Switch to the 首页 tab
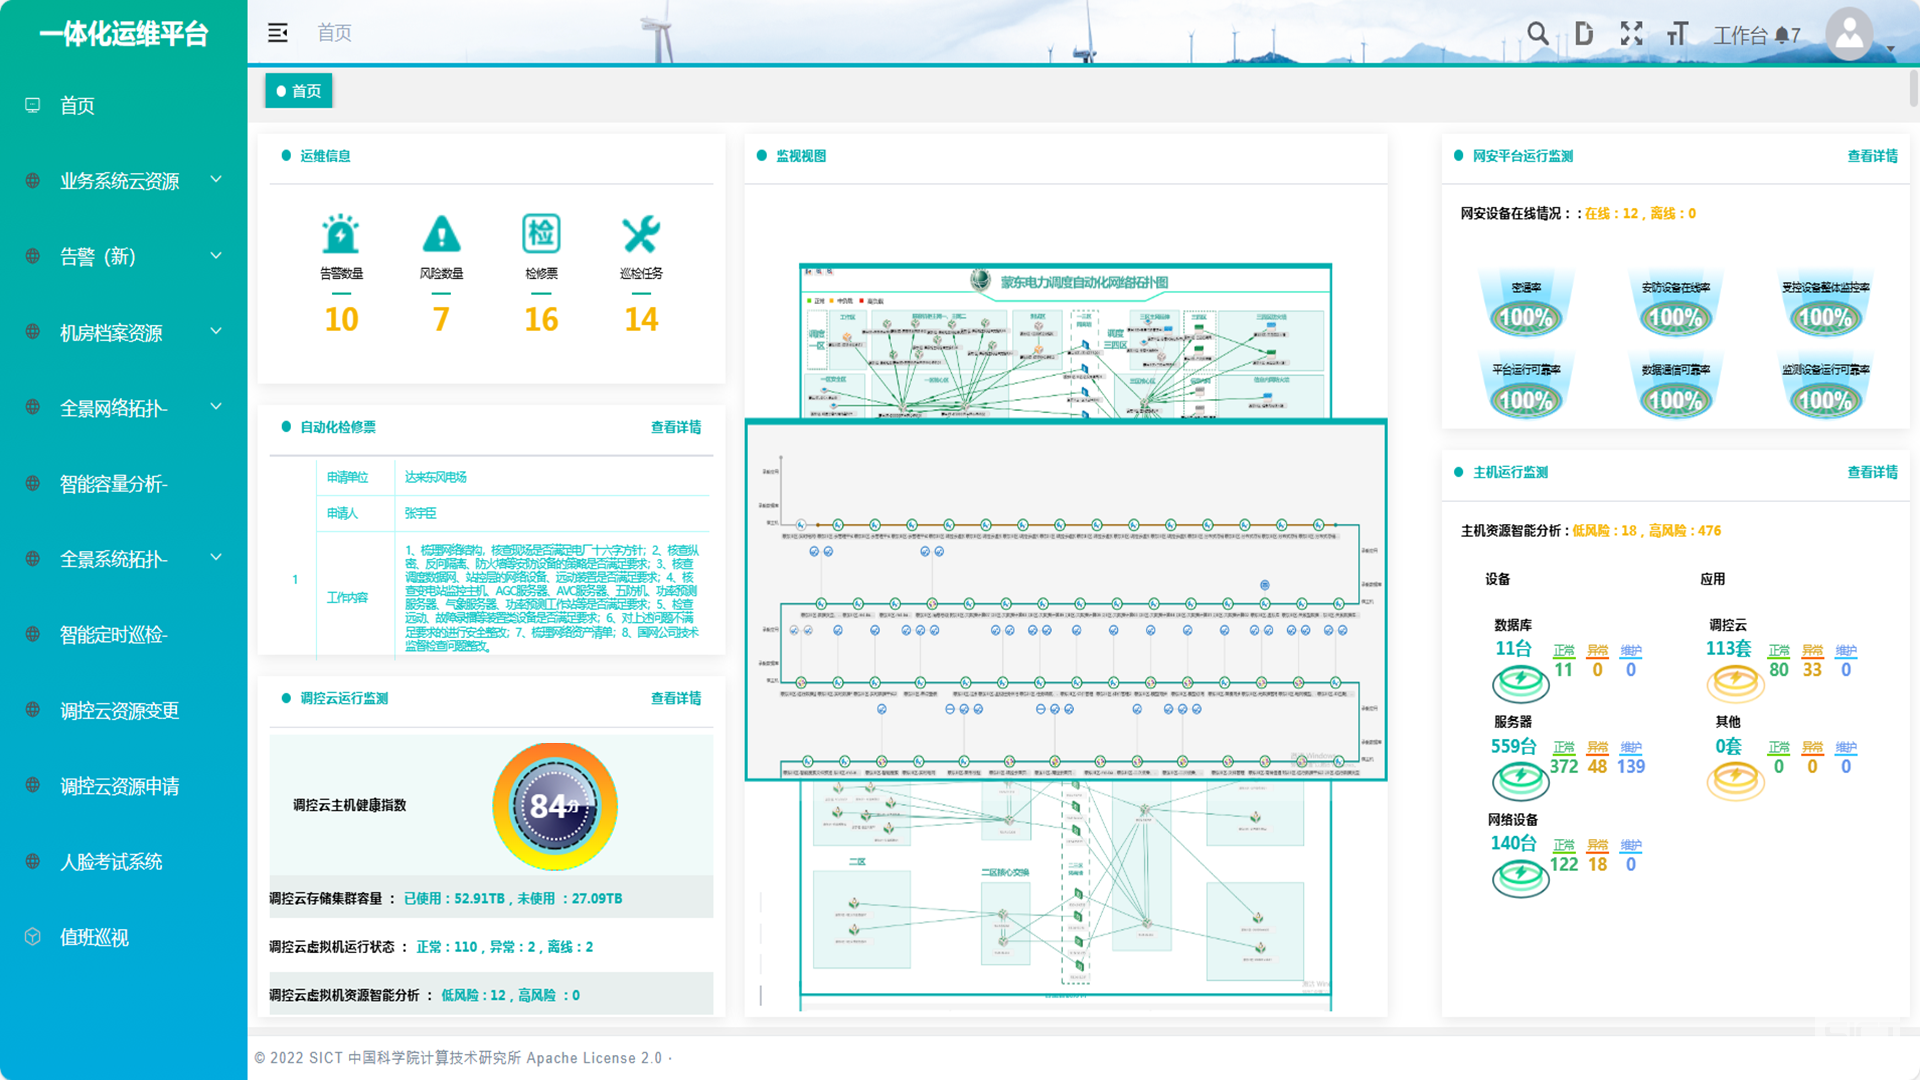Screen dimensions: 1920x1080 point(299,91)
